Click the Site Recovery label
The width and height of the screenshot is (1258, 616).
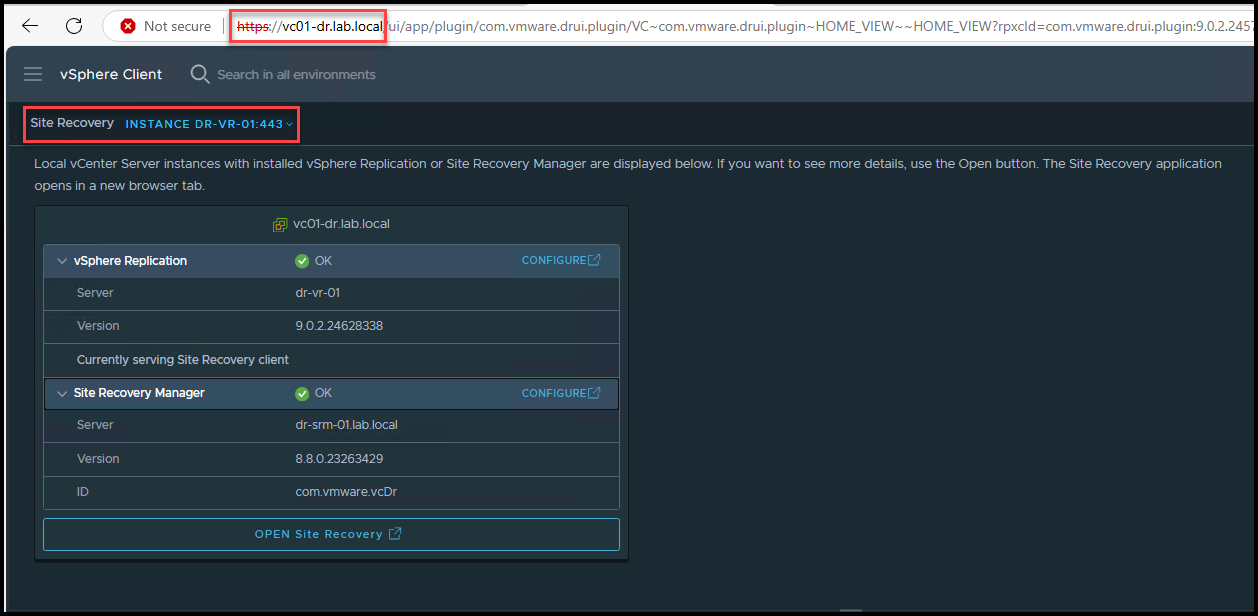pyautogui.click(x=72, y=123)
